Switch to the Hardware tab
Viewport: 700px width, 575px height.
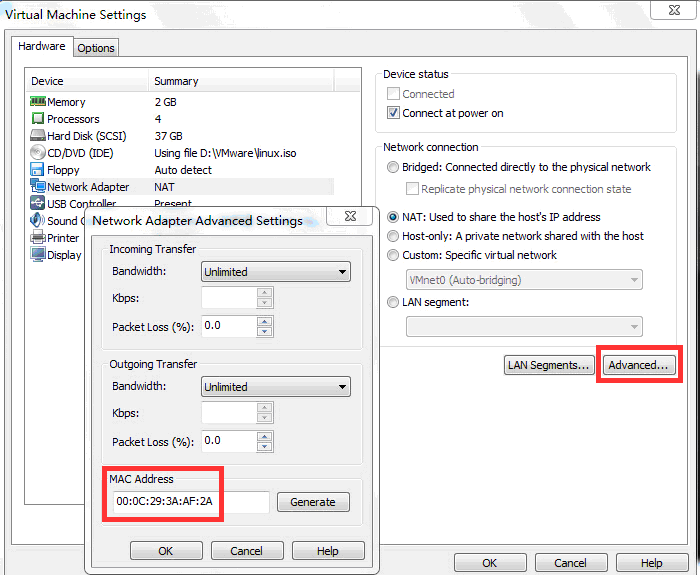(42, 46)
